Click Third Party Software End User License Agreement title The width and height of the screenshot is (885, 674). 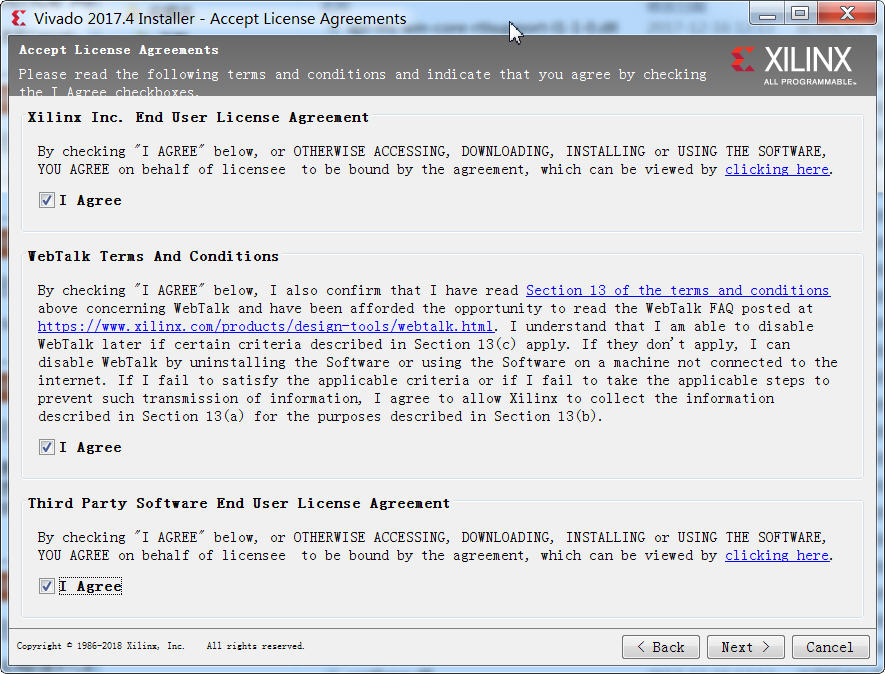(x=239, y=504)
